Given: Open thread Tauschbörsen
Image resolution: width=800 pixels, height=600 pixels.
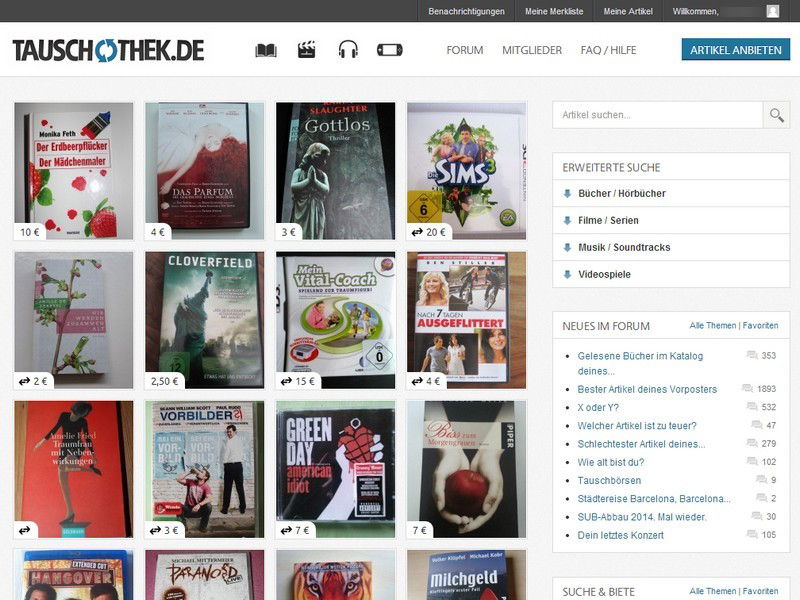Looking at the screenshot, I should tap(609, 481).
